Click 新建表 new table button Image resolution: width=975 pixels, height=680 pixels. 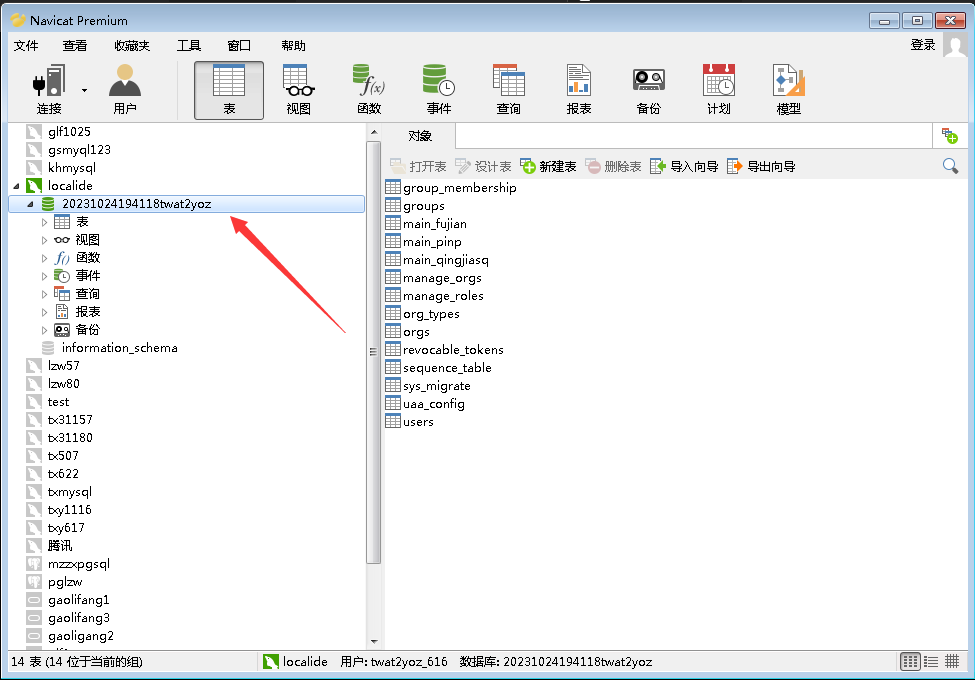[548, 166]
